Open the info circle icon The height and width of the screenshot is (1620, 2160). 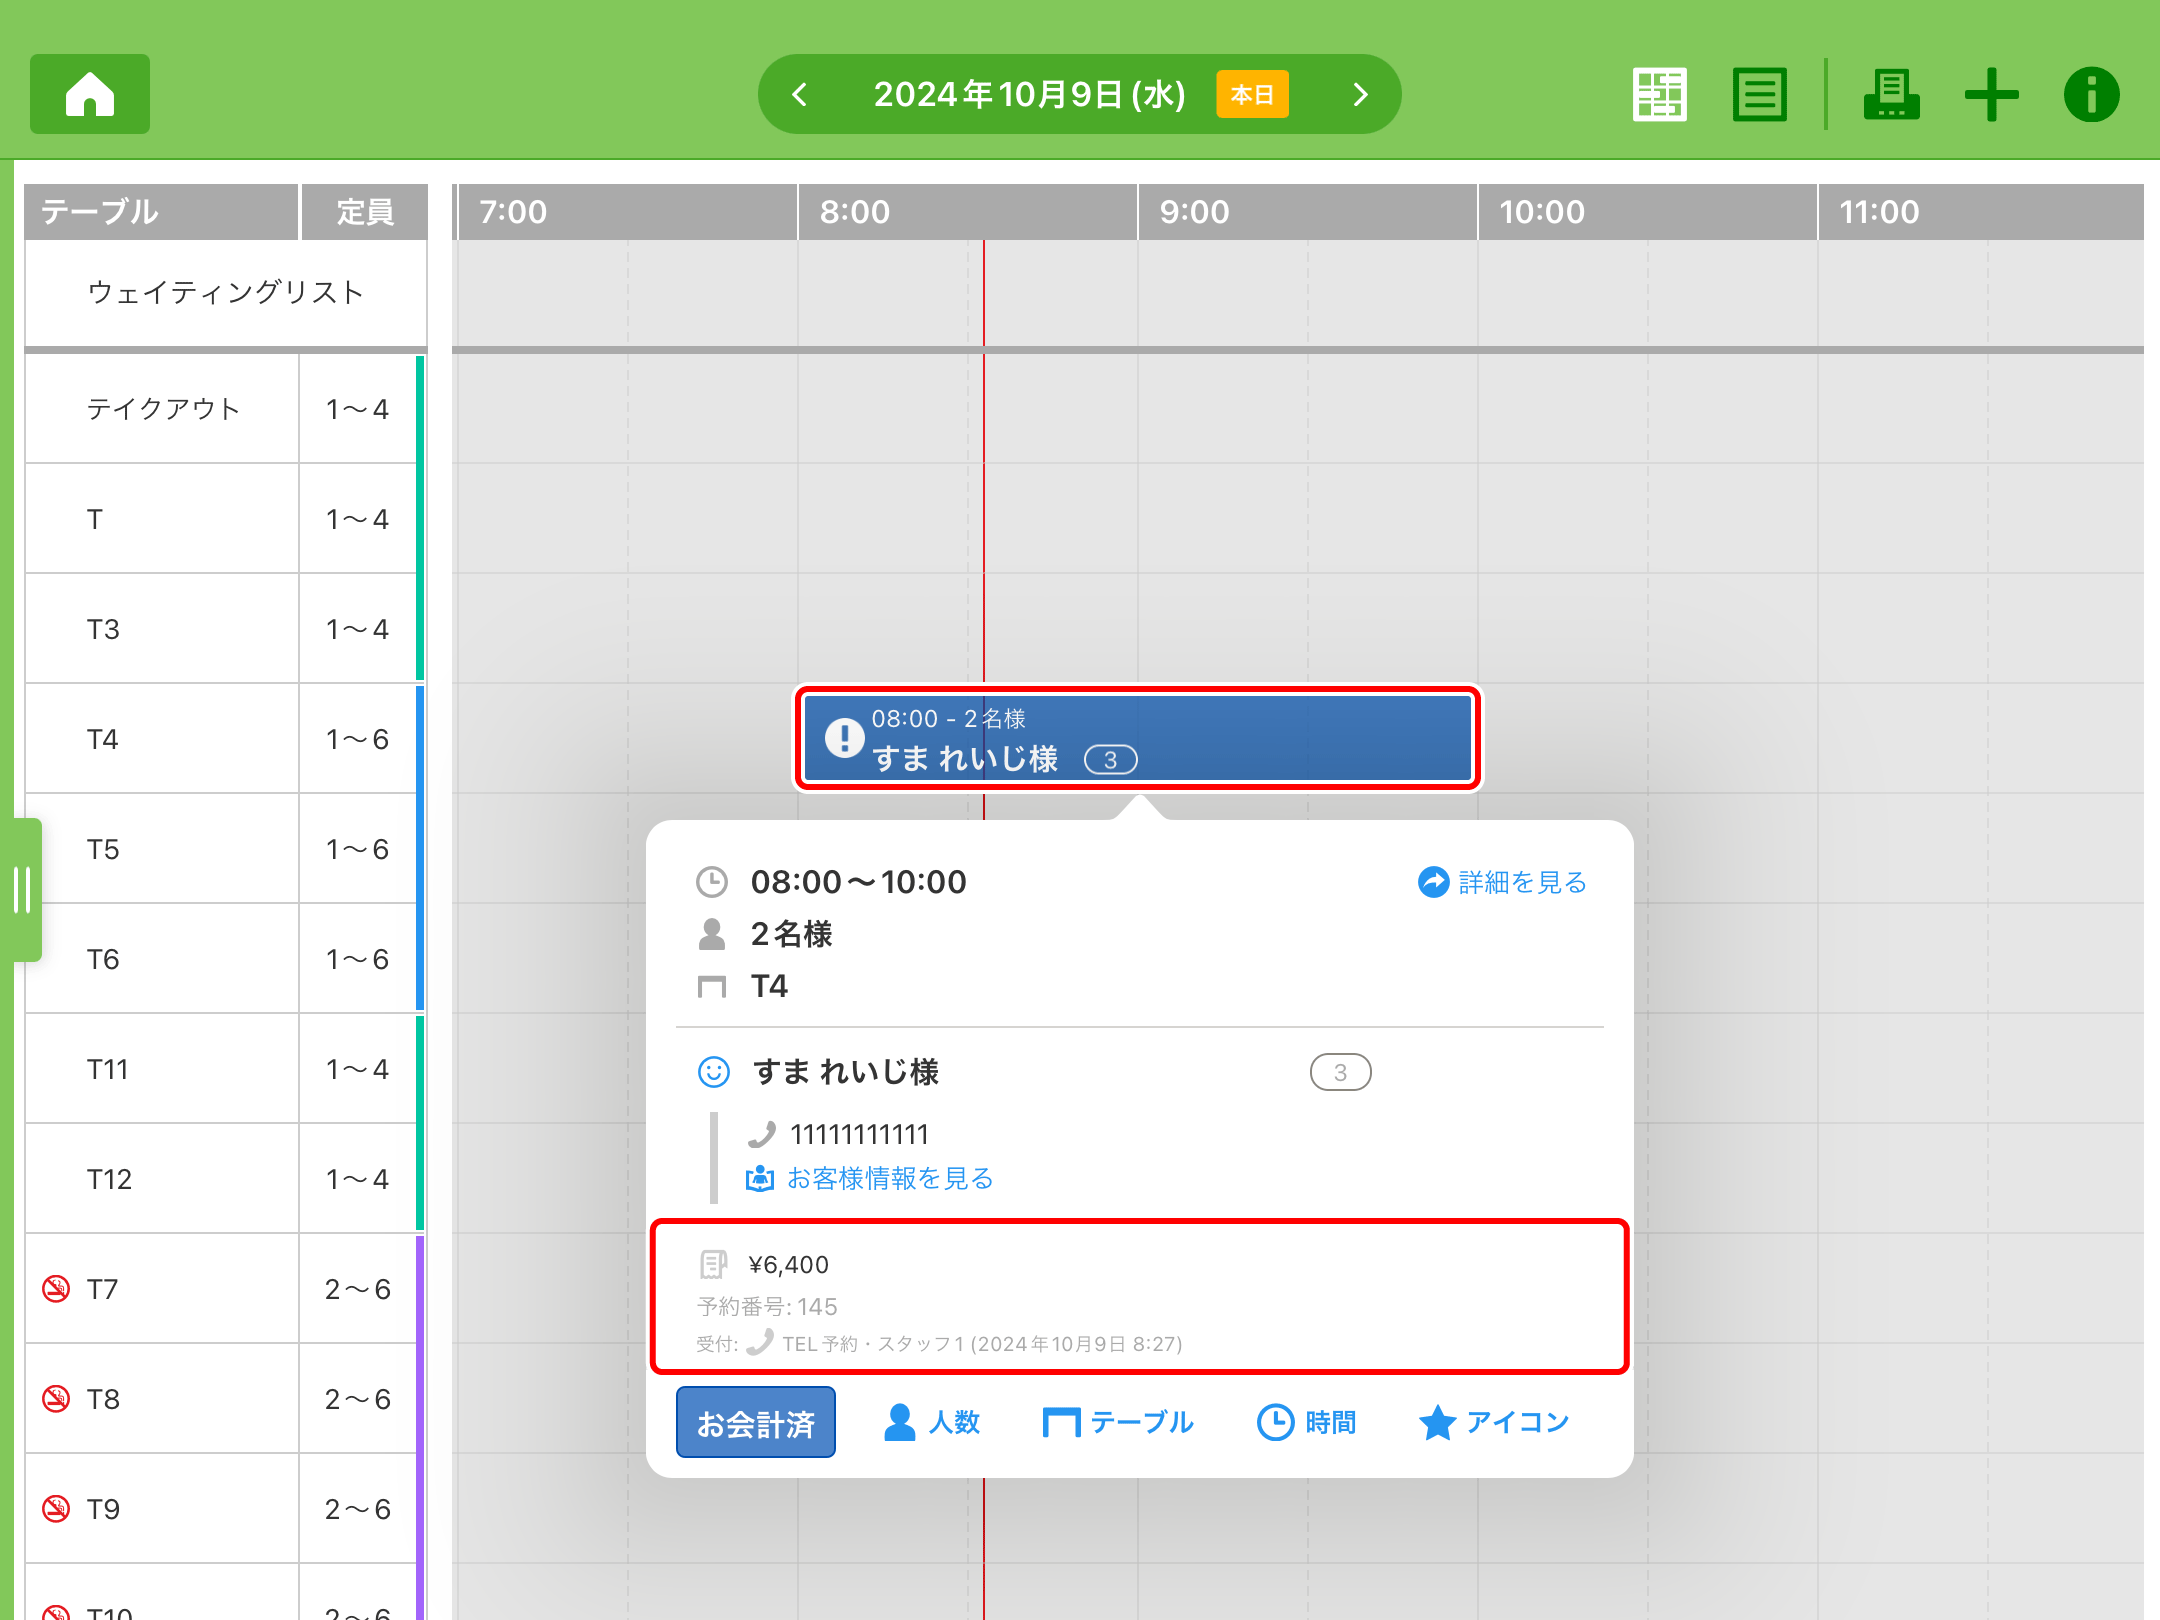click(2091, 95)
